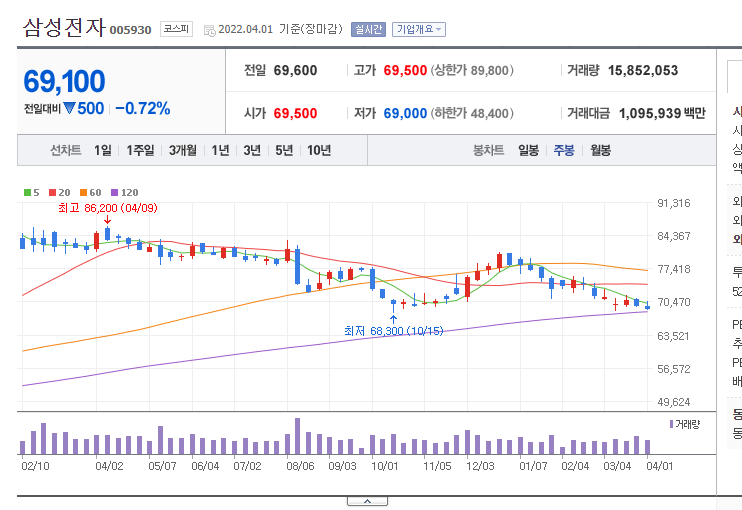Click the green 5 moving average swatch
The image size is (742, 510).
[27, 193]
